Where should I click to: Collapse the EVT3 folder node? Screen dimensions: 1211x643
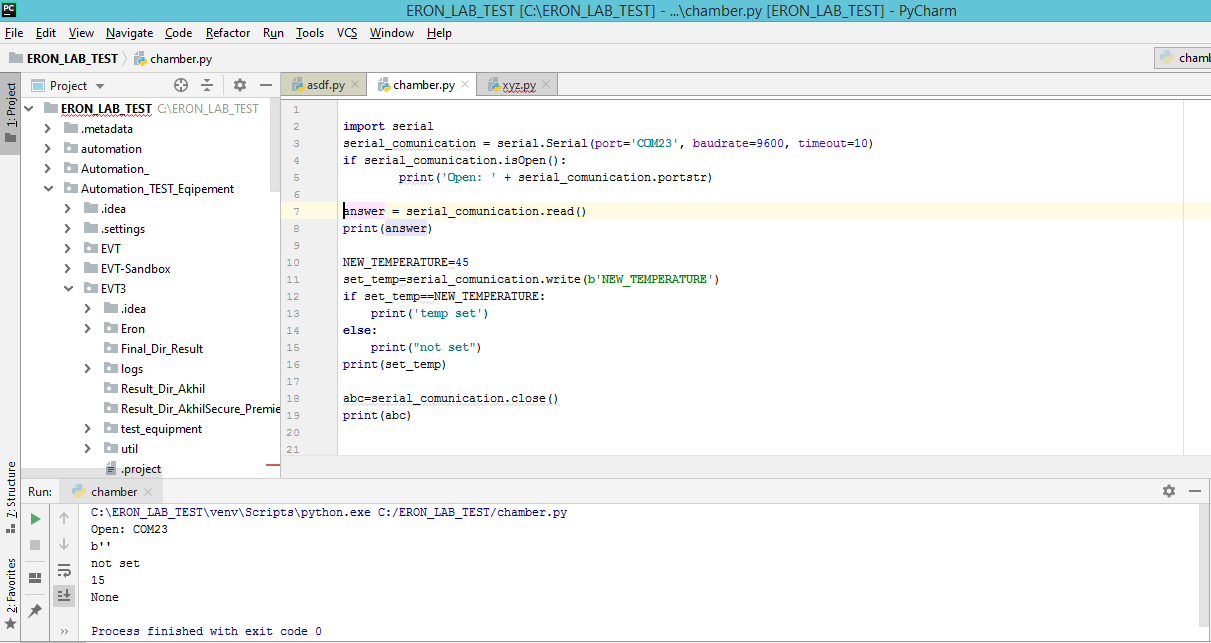coord(68,288)
